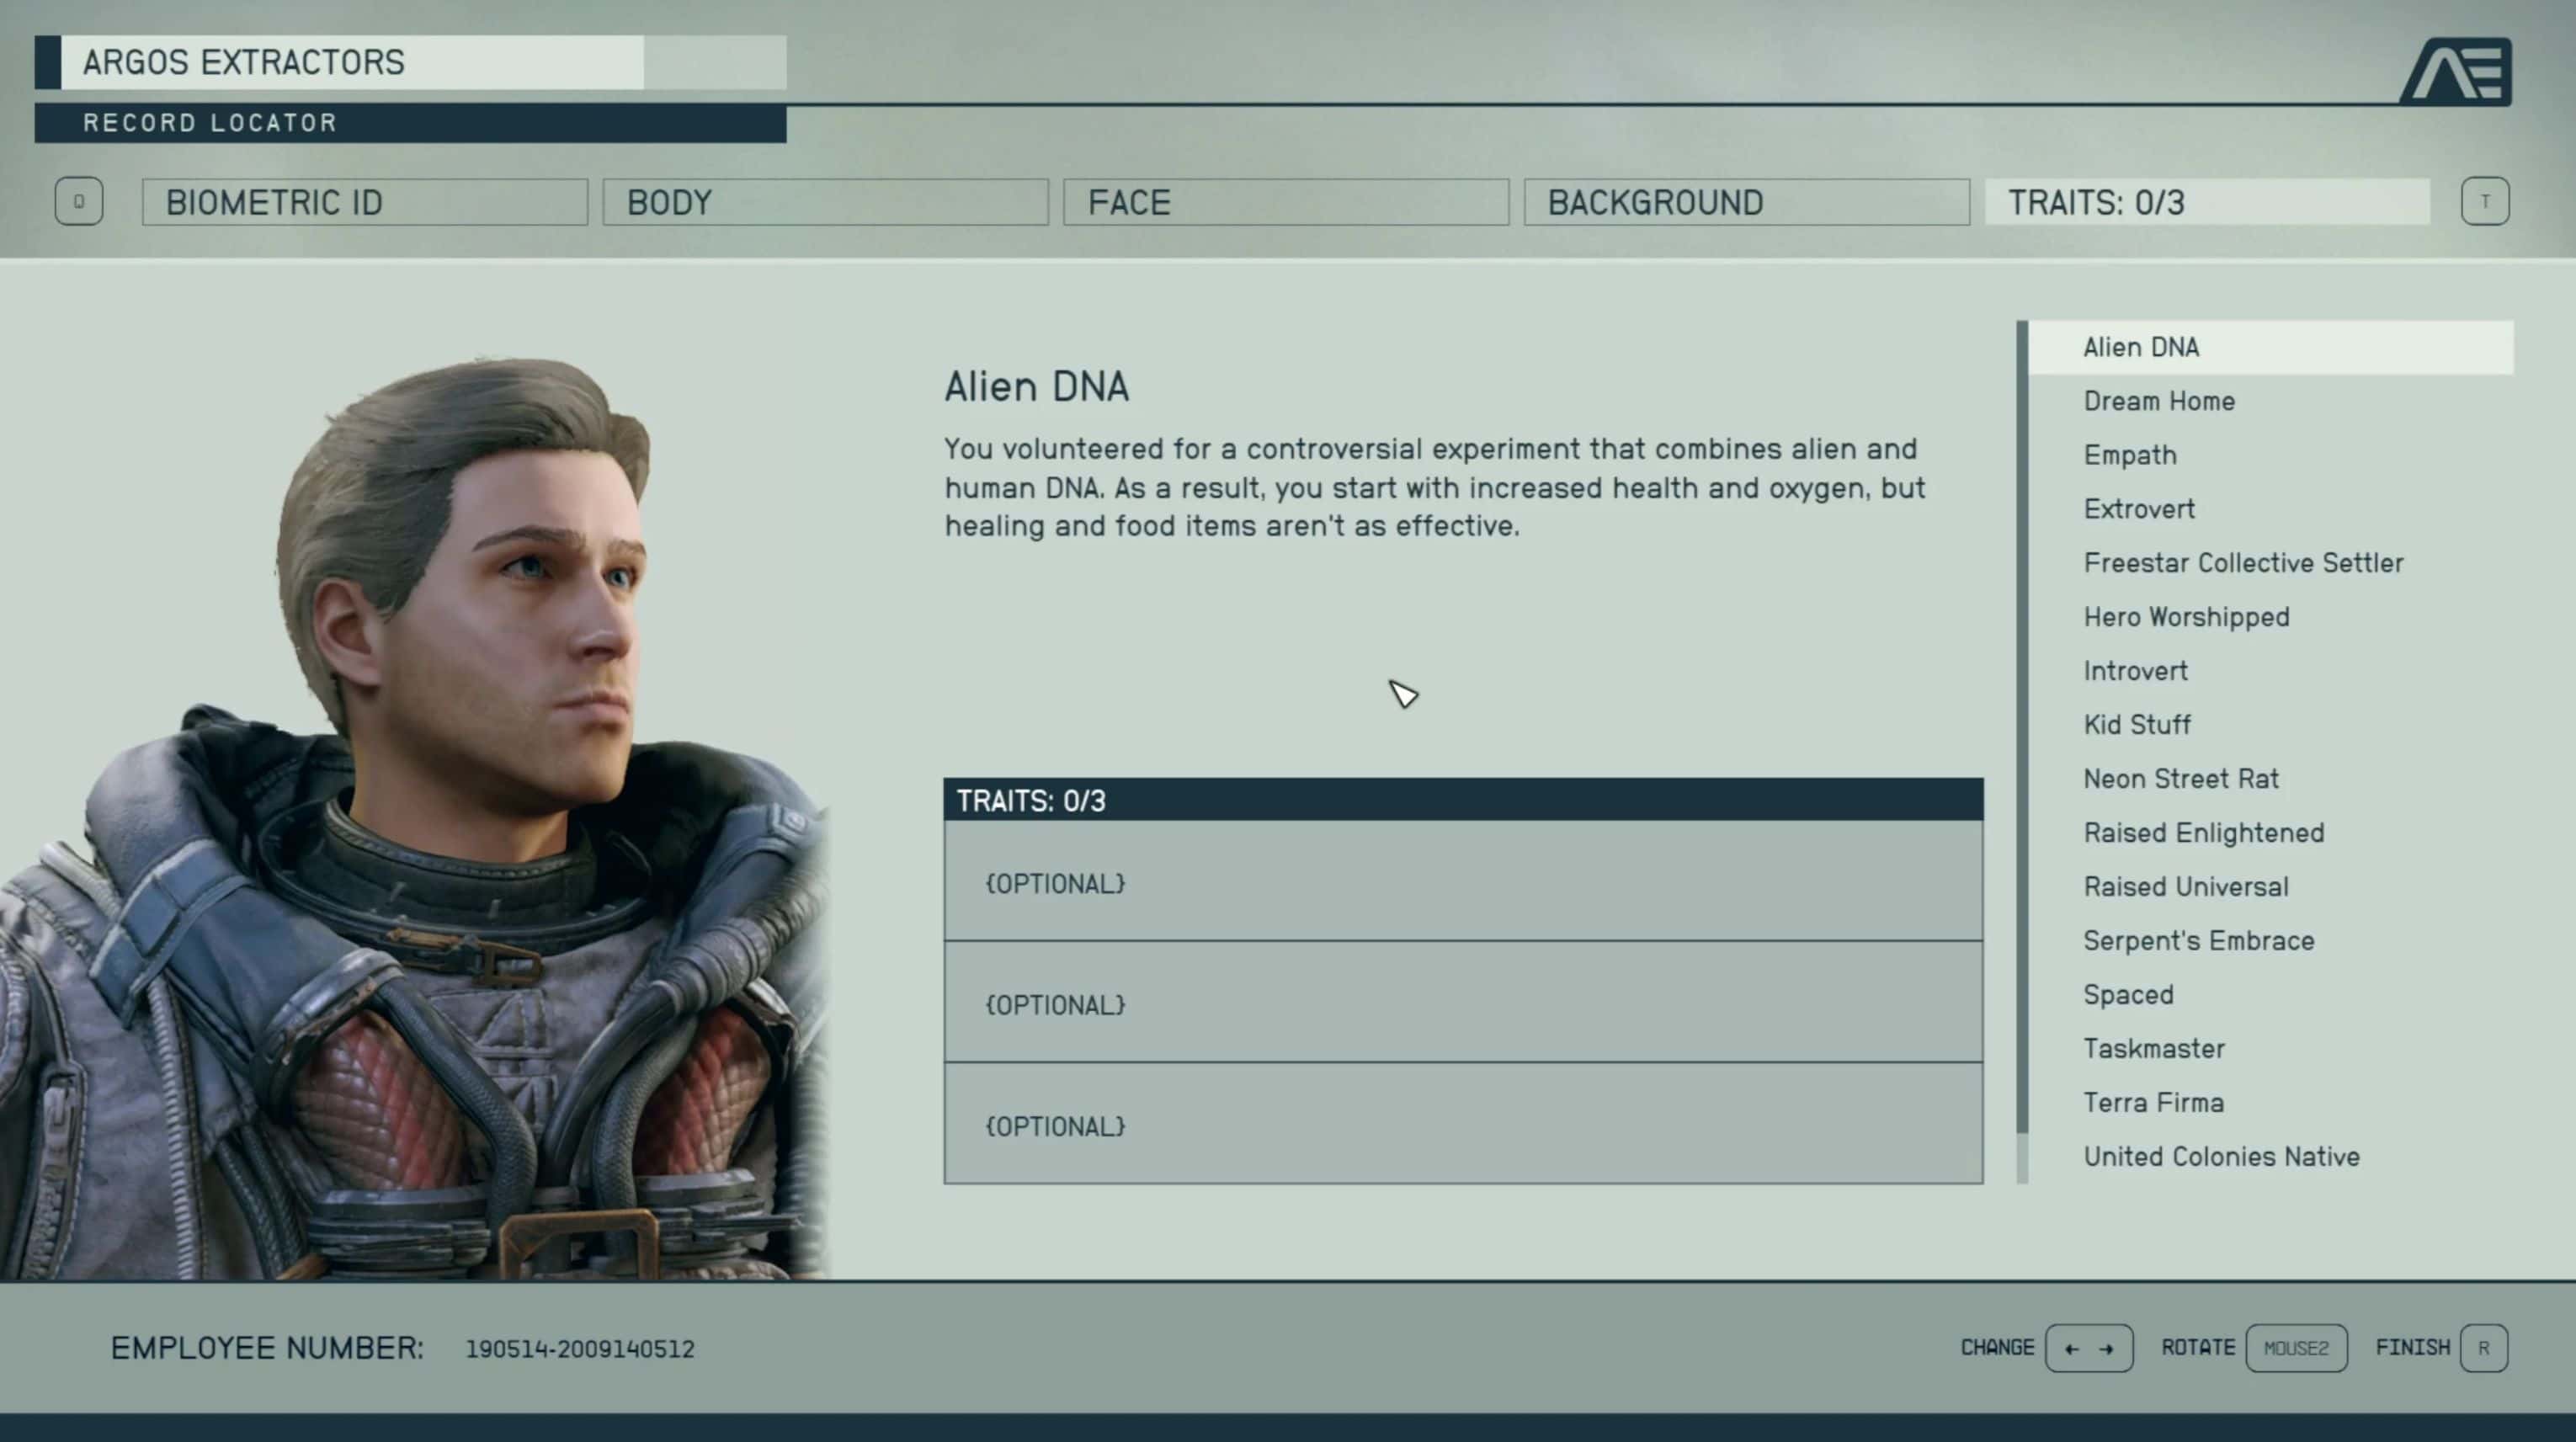
Task: Click the Argos Extractors AE logo
Action: (2456, 72)
